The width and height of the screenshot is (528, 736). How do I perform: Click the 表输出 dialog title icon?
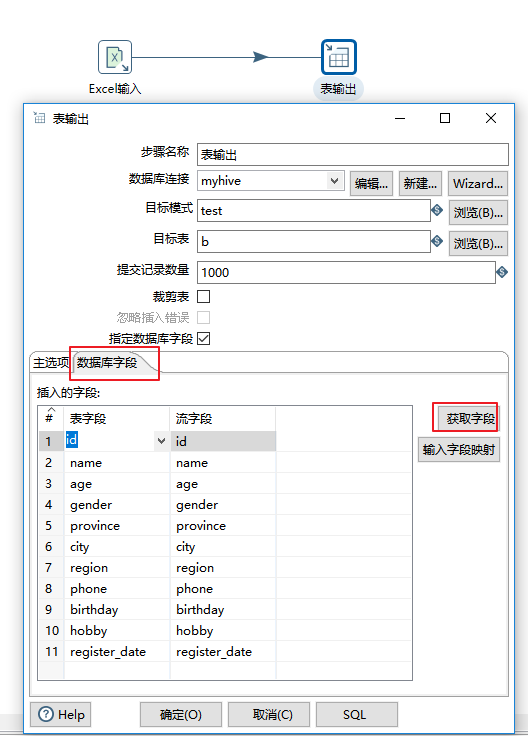[x=39, y=118]
